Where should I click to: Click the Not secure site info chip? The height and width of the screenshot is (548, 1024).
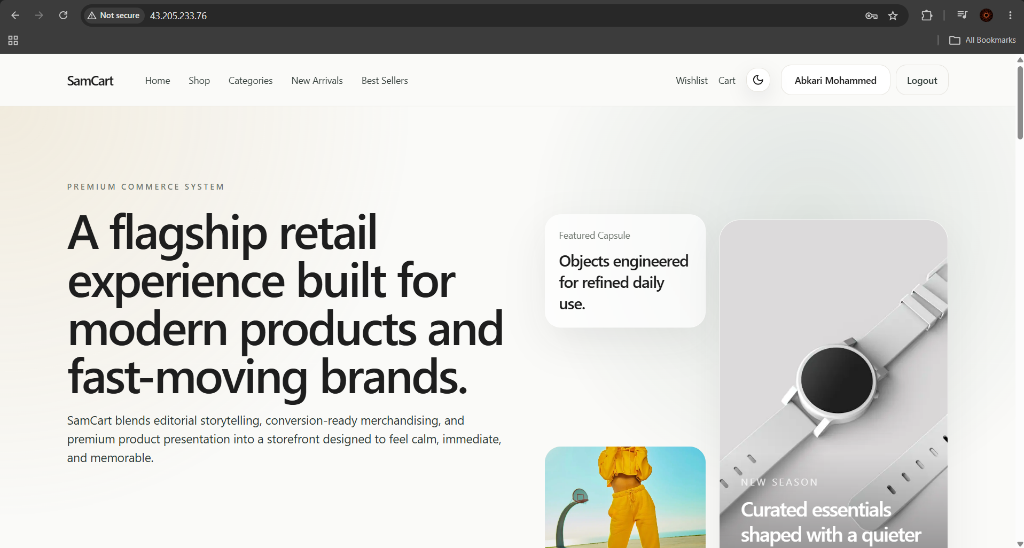[x=114, y=15]
